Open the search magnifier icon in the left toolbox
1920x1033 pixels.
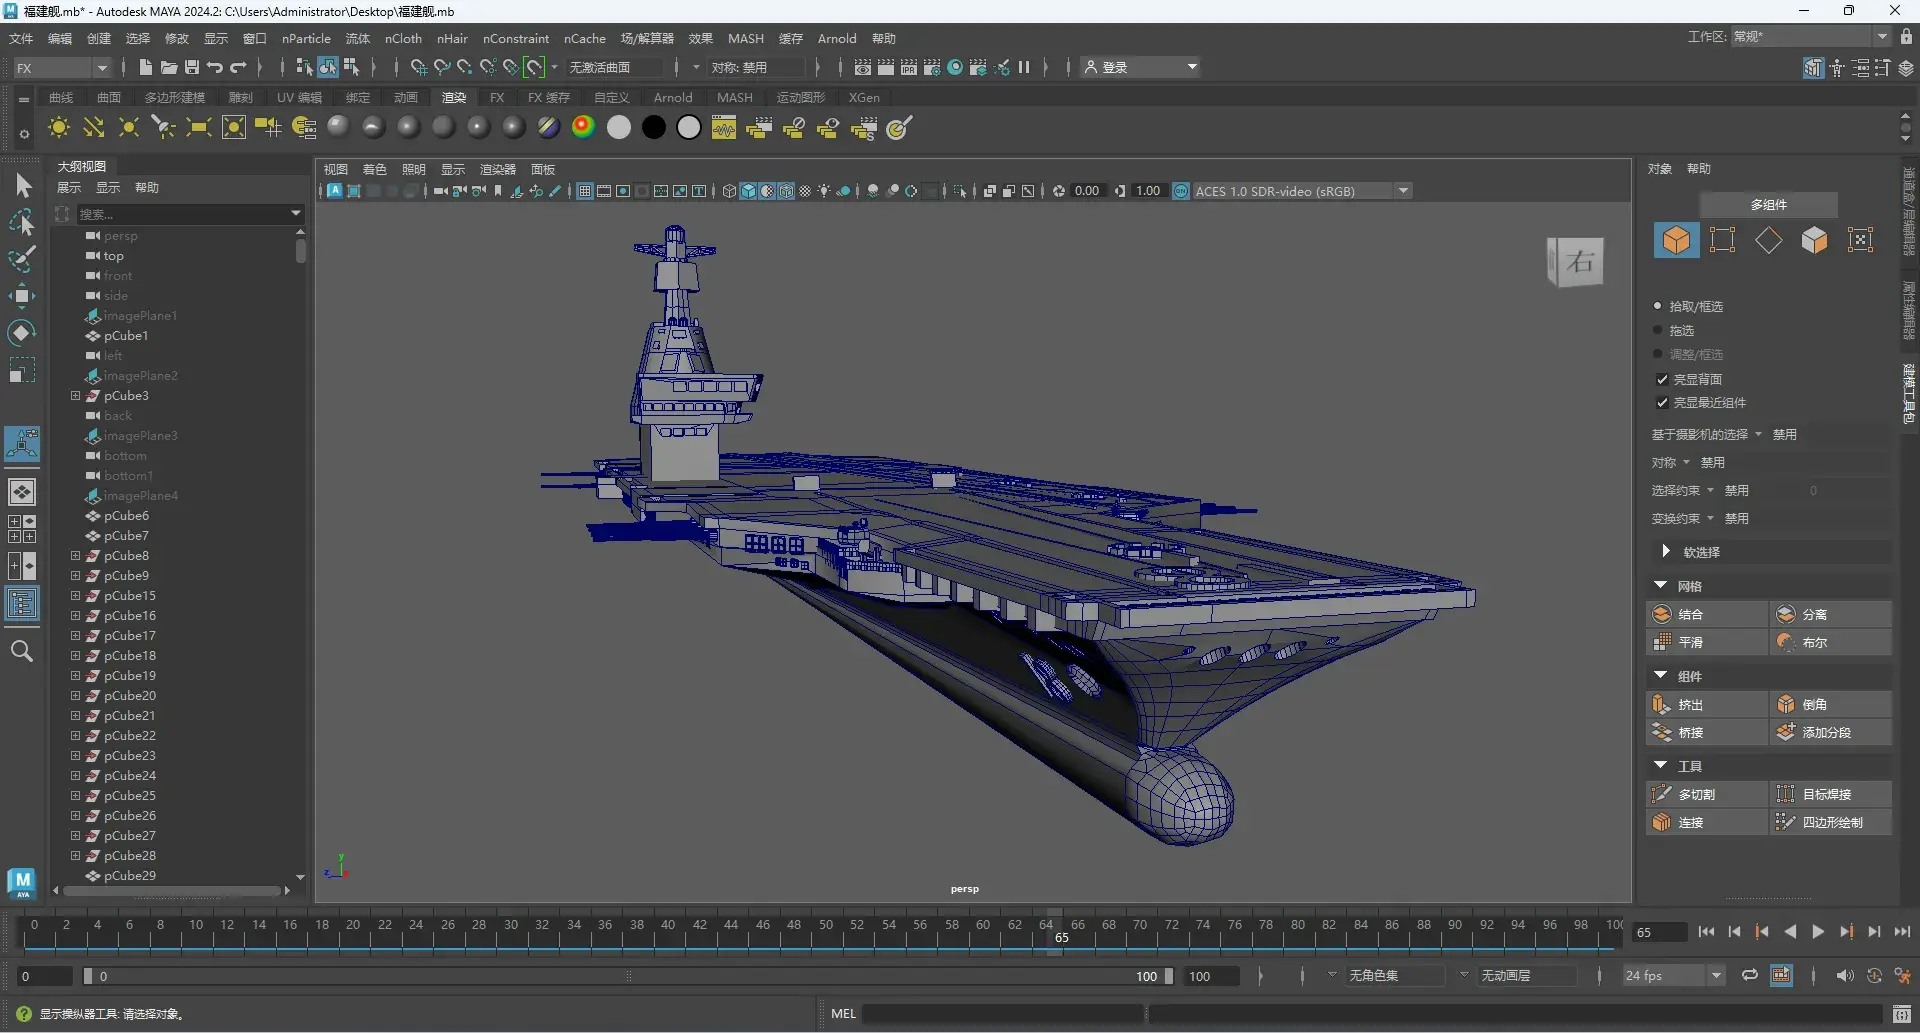22,652
